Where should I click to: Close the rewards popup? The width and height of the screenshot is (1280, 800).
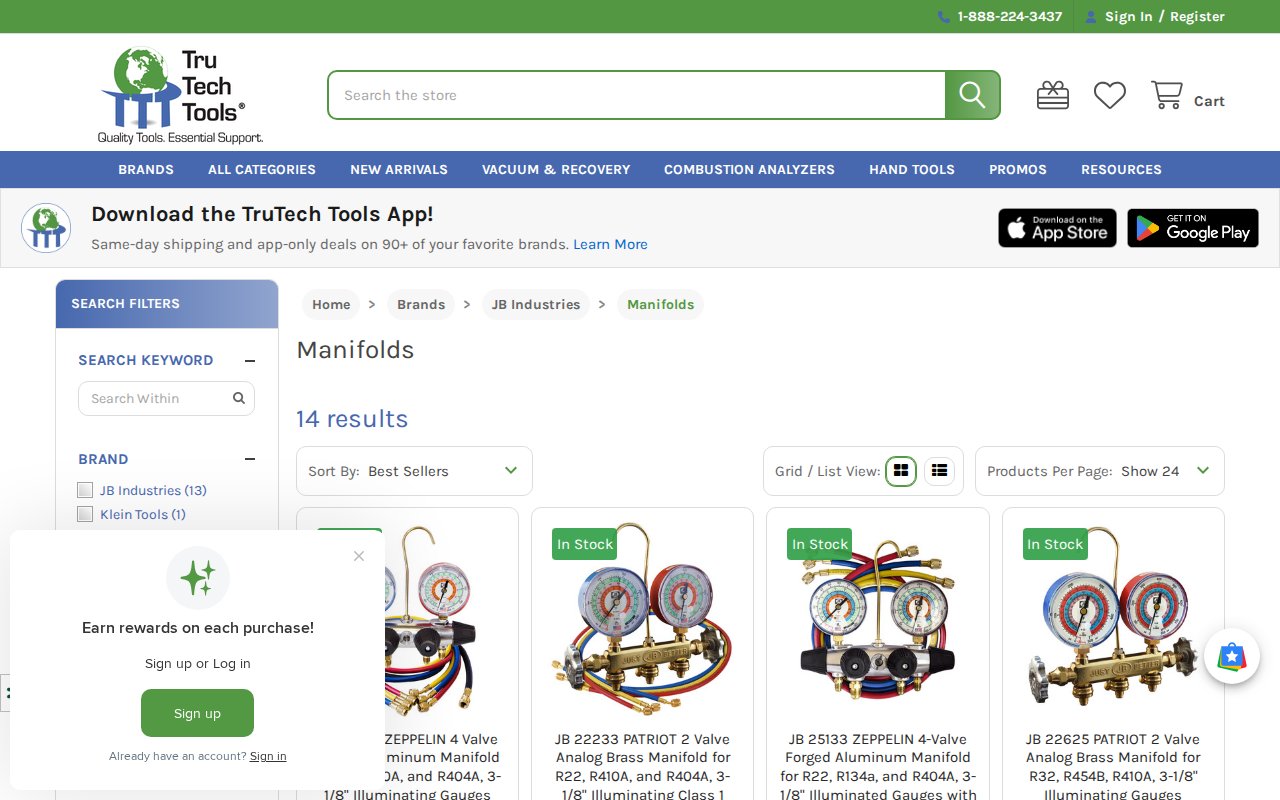pos(359,556)
